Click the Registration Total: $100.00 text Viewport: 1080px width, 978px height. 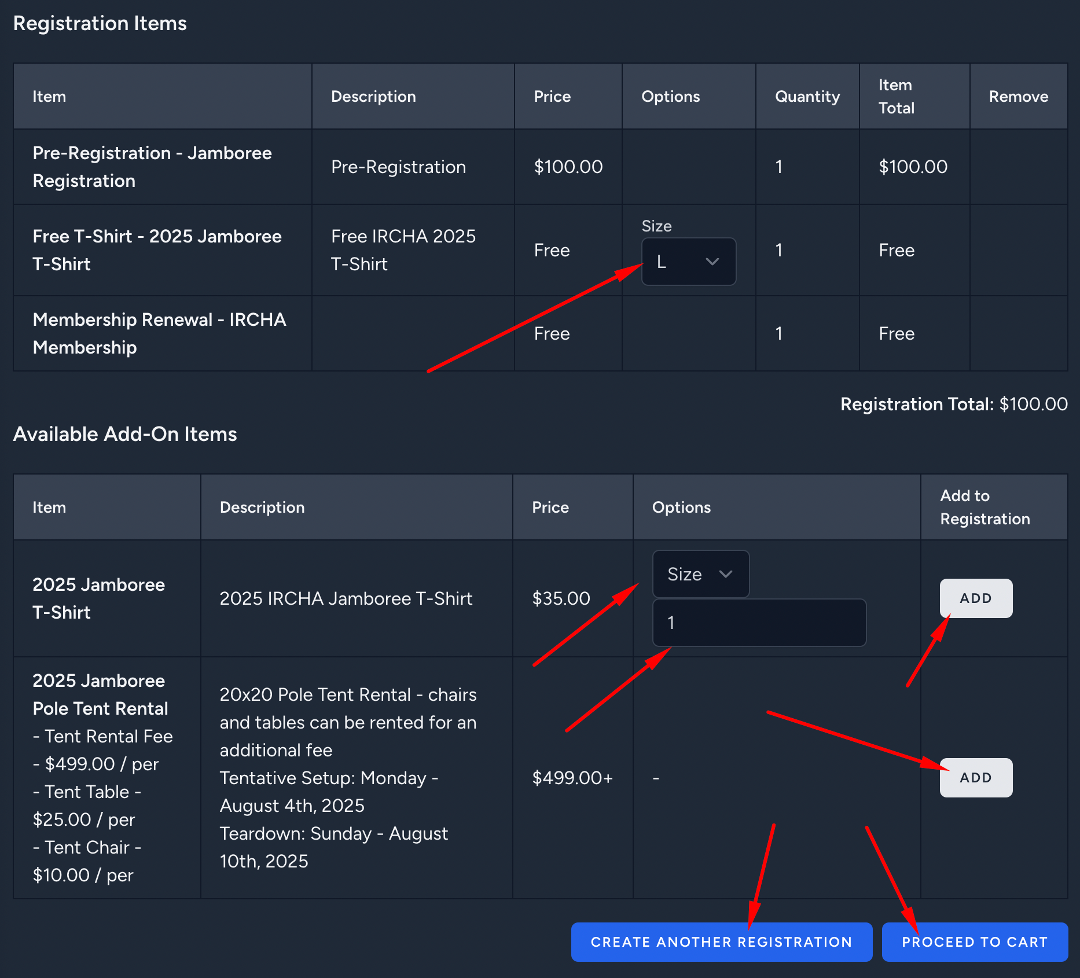(x=954, y=404)
